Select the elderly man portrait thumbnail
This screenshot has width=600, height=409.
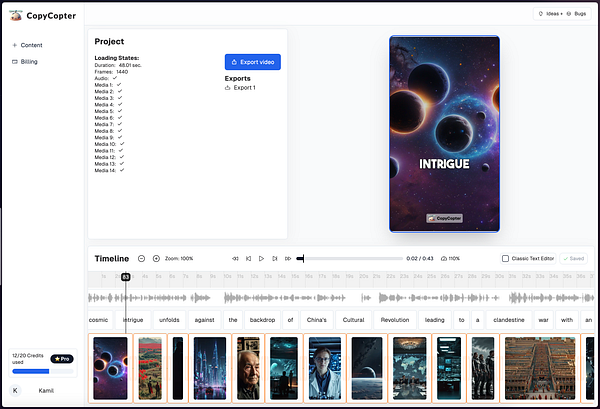click(x=247, y=368)
